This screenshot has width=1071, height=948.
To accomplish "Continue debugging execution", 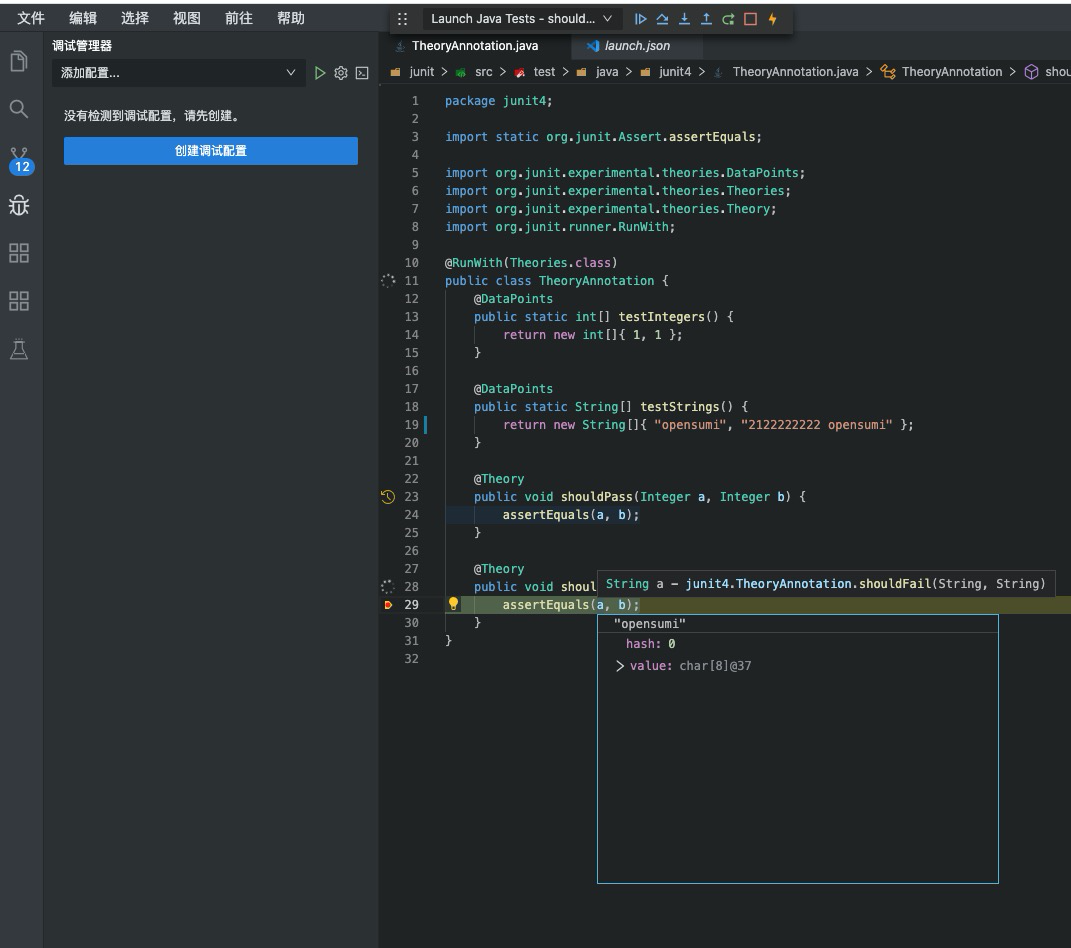I will 640,19.
